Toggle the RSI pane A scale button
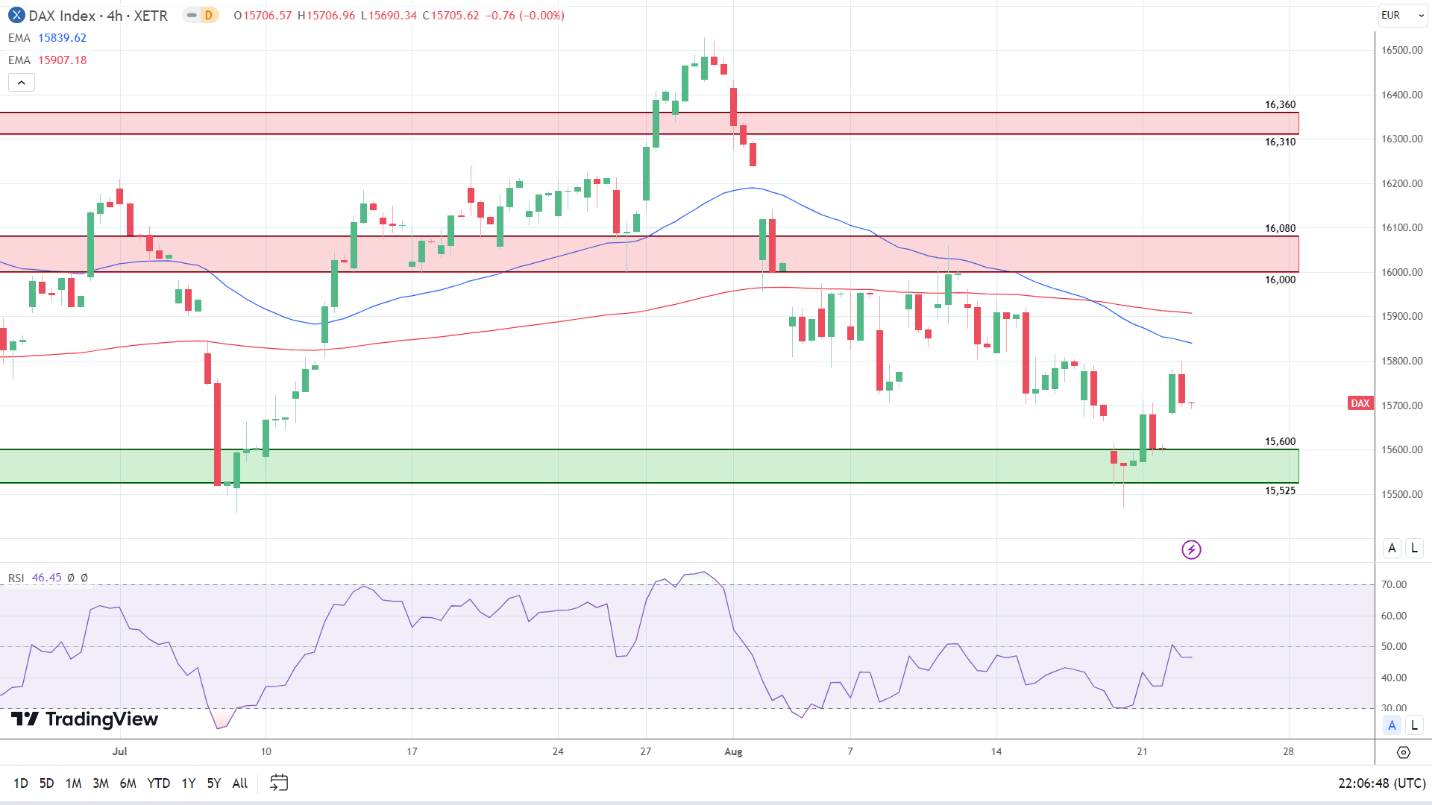Viewport: 1432px width, 805px height. tap(1391, 725)
